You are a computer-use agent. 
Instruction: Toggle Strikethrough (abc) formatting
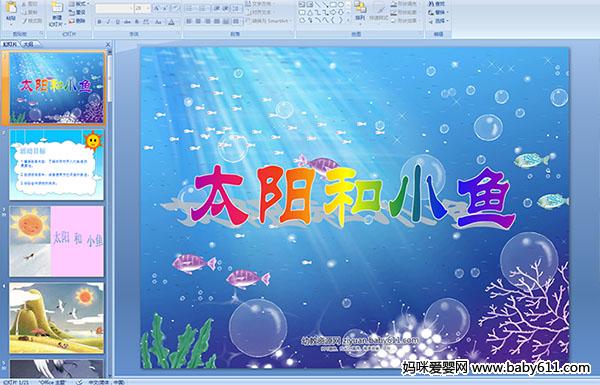pos(127,22)
